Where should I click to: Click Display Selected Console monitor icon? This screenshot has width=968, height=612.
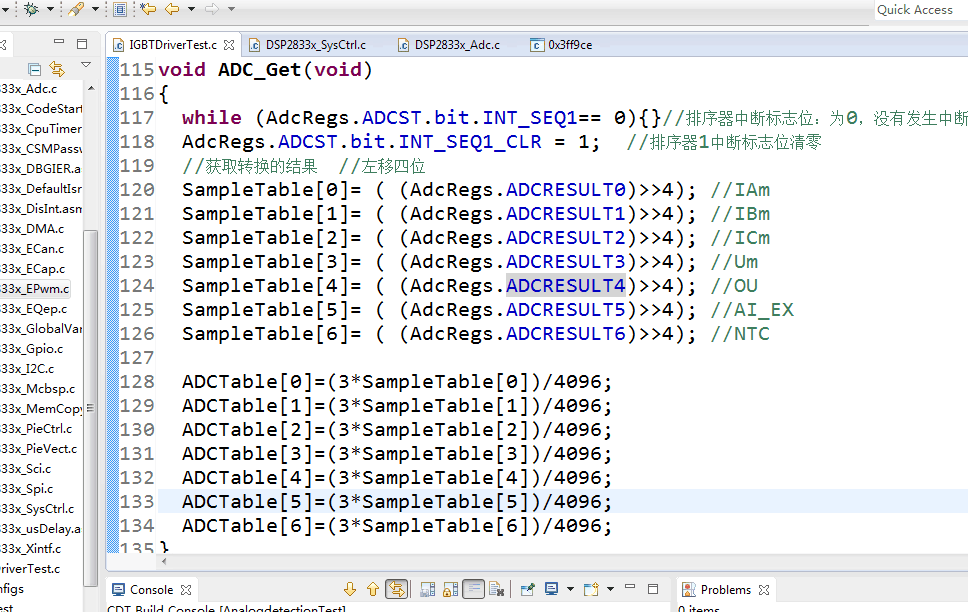[551, 589]
